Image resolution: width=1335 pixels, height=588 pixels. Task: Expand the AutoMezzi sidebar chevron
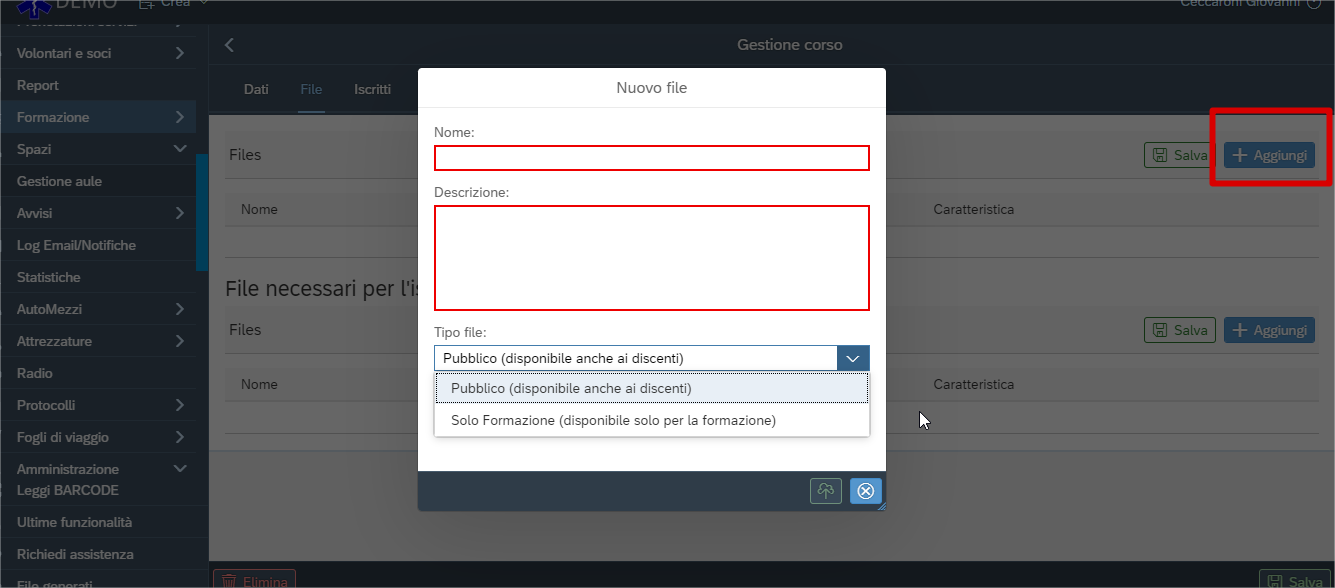point(179,309)
